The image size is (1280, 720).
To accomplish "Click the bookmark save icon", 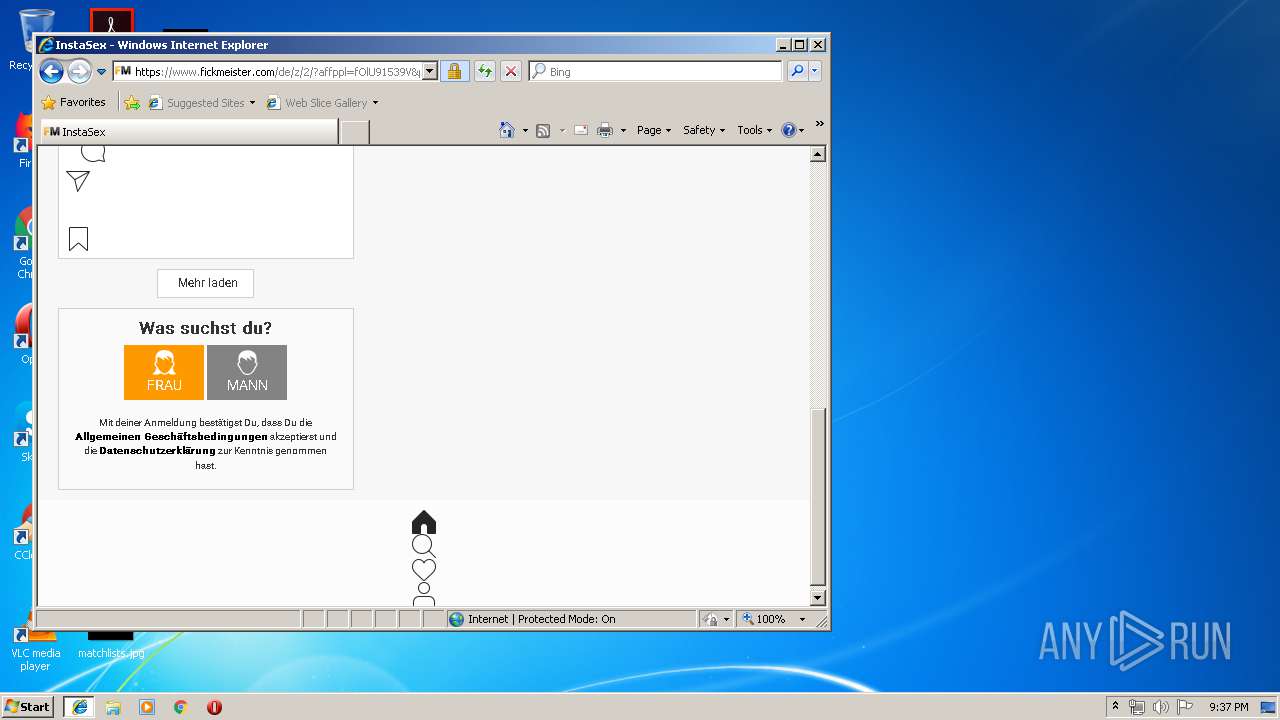I will (78, 239).
